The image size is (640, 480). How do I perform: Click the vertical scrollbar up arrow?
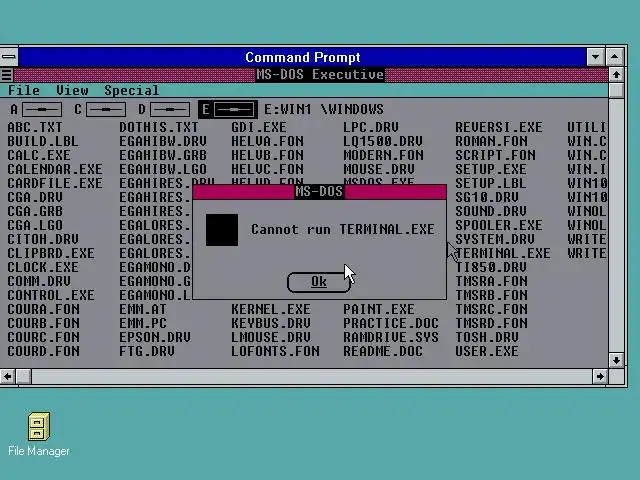pyautogui.click(x=616, y=75)
